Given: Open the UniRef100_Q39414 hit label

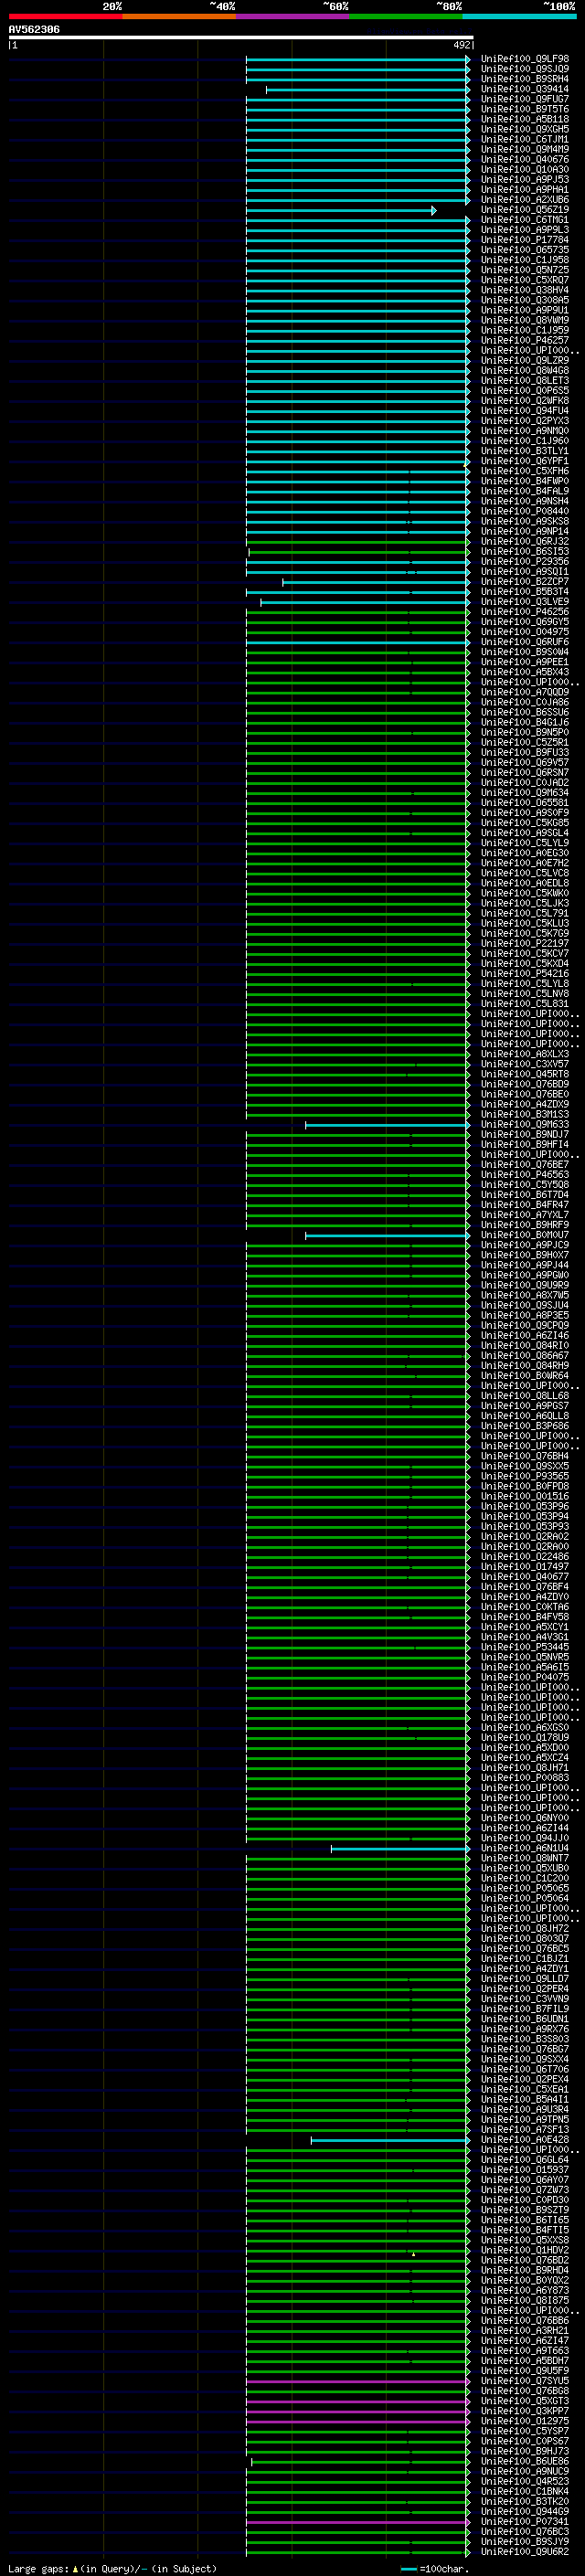Looking at the screenshot, I should click(525, 89).
